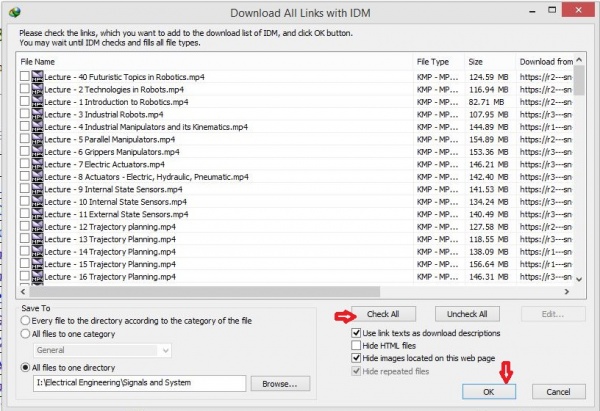This screenshot has height=411, width=600.
Task: Enable Hide HTML files option
Action: point(356,345)
